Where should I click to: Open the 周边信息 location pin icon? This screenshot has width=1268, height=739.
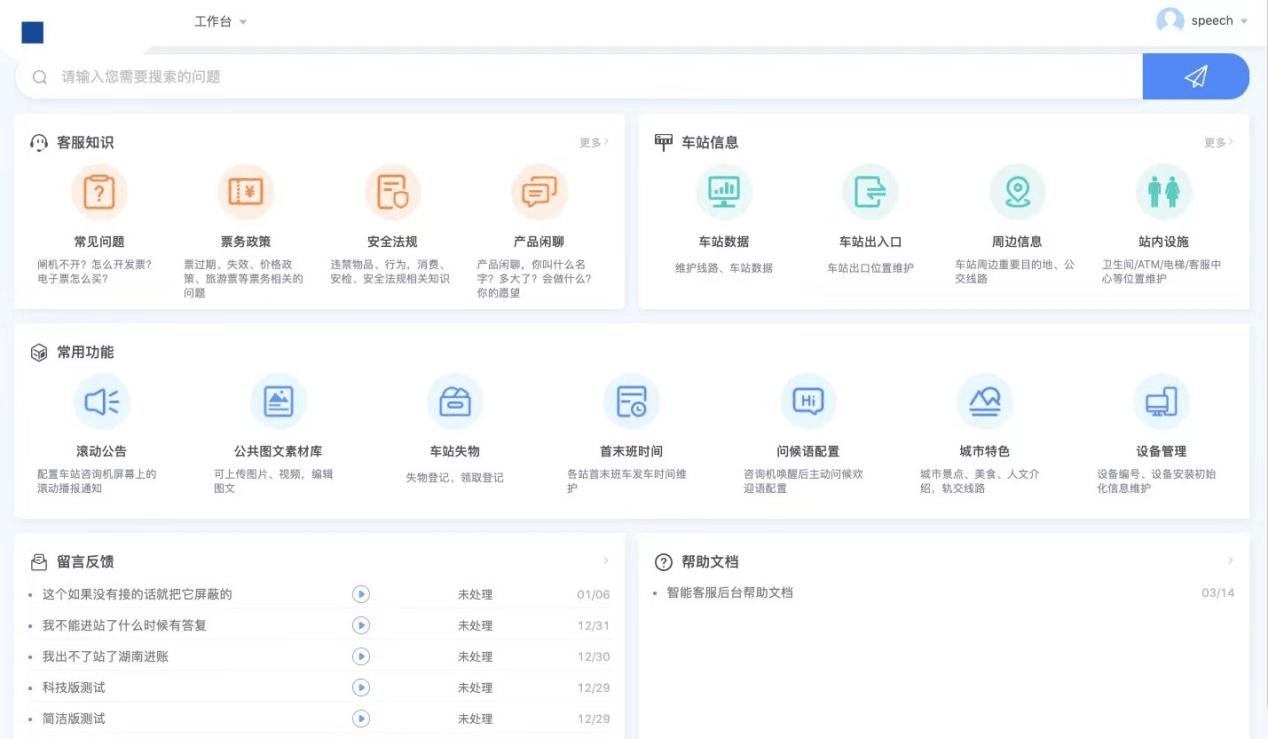pos(1017,192)
